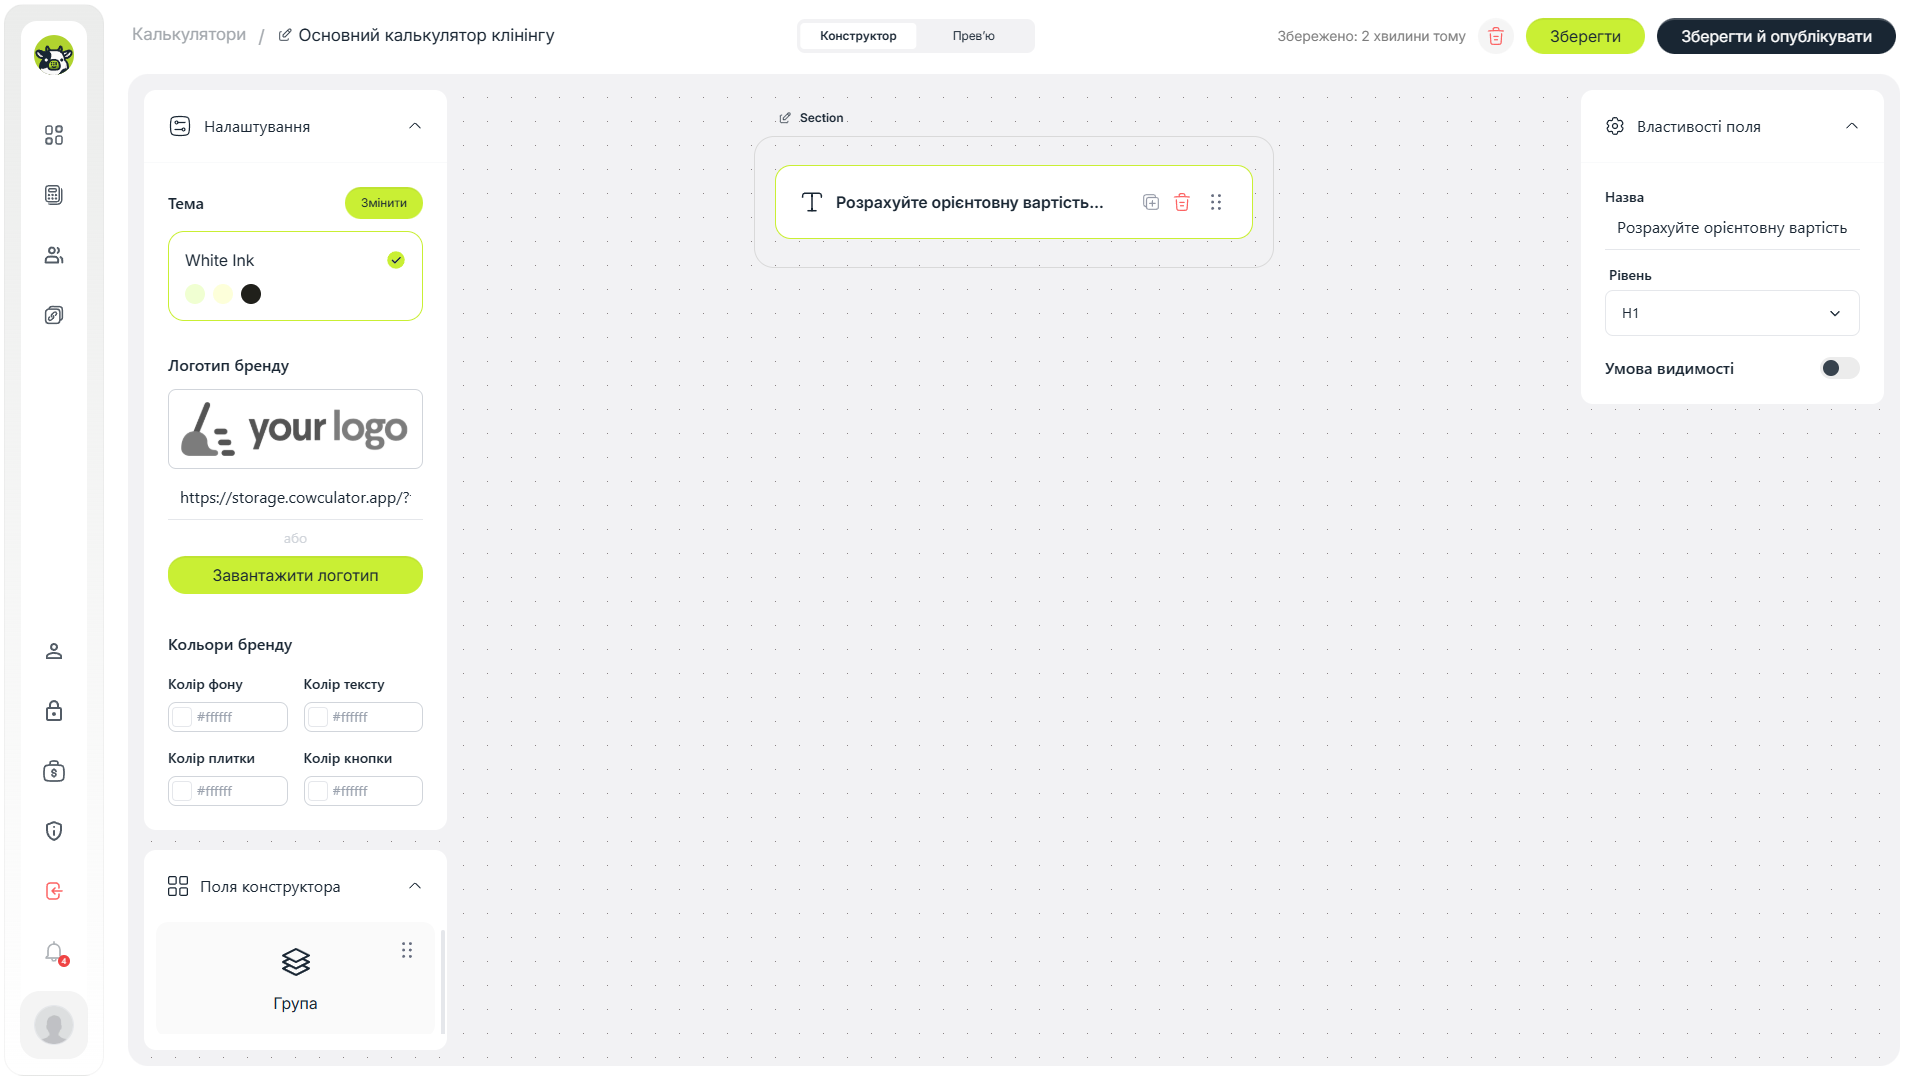Open the dashboard grid icon in sidebar
1920x1080 pixels.
pyautogui.click(x=54, y=135)
